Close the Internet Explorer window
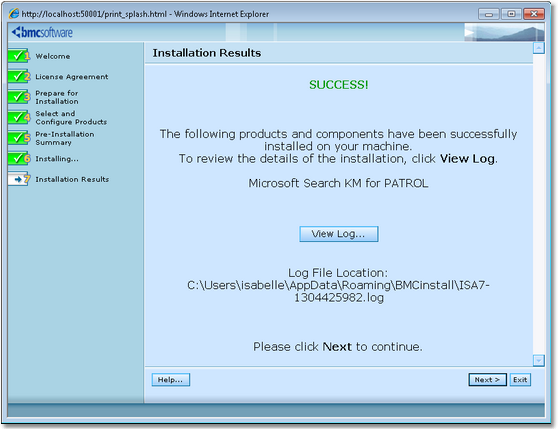558x431 pixels. pyautogui.click(x=533, y=14)
